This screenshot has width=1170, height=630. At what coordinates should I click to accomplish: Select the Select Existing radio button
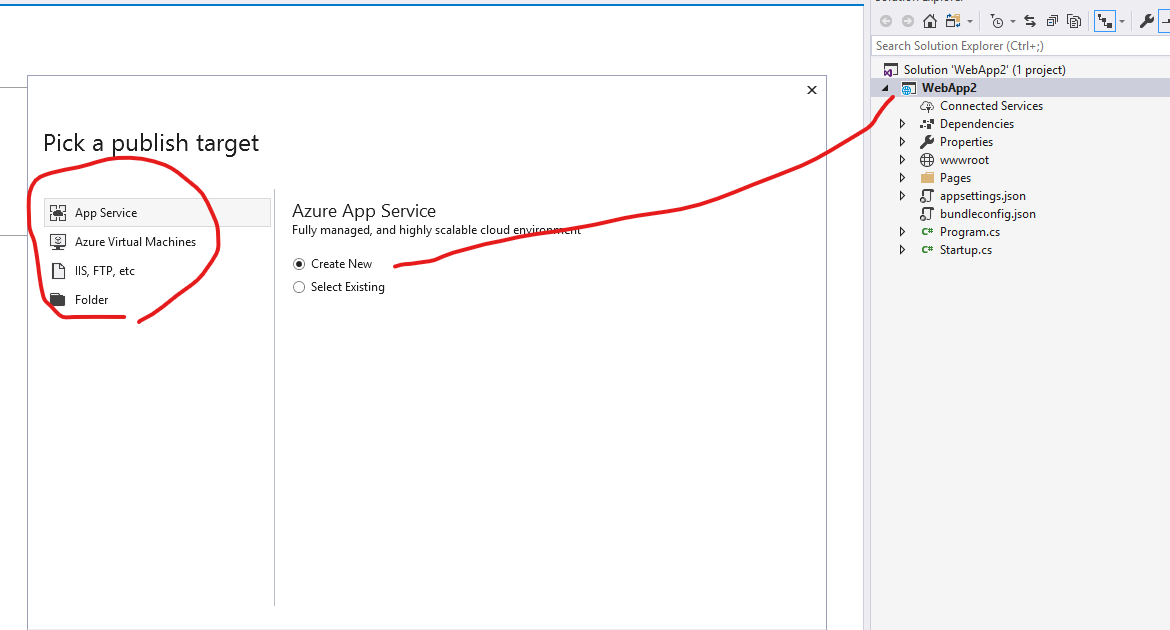pos(298,286)
